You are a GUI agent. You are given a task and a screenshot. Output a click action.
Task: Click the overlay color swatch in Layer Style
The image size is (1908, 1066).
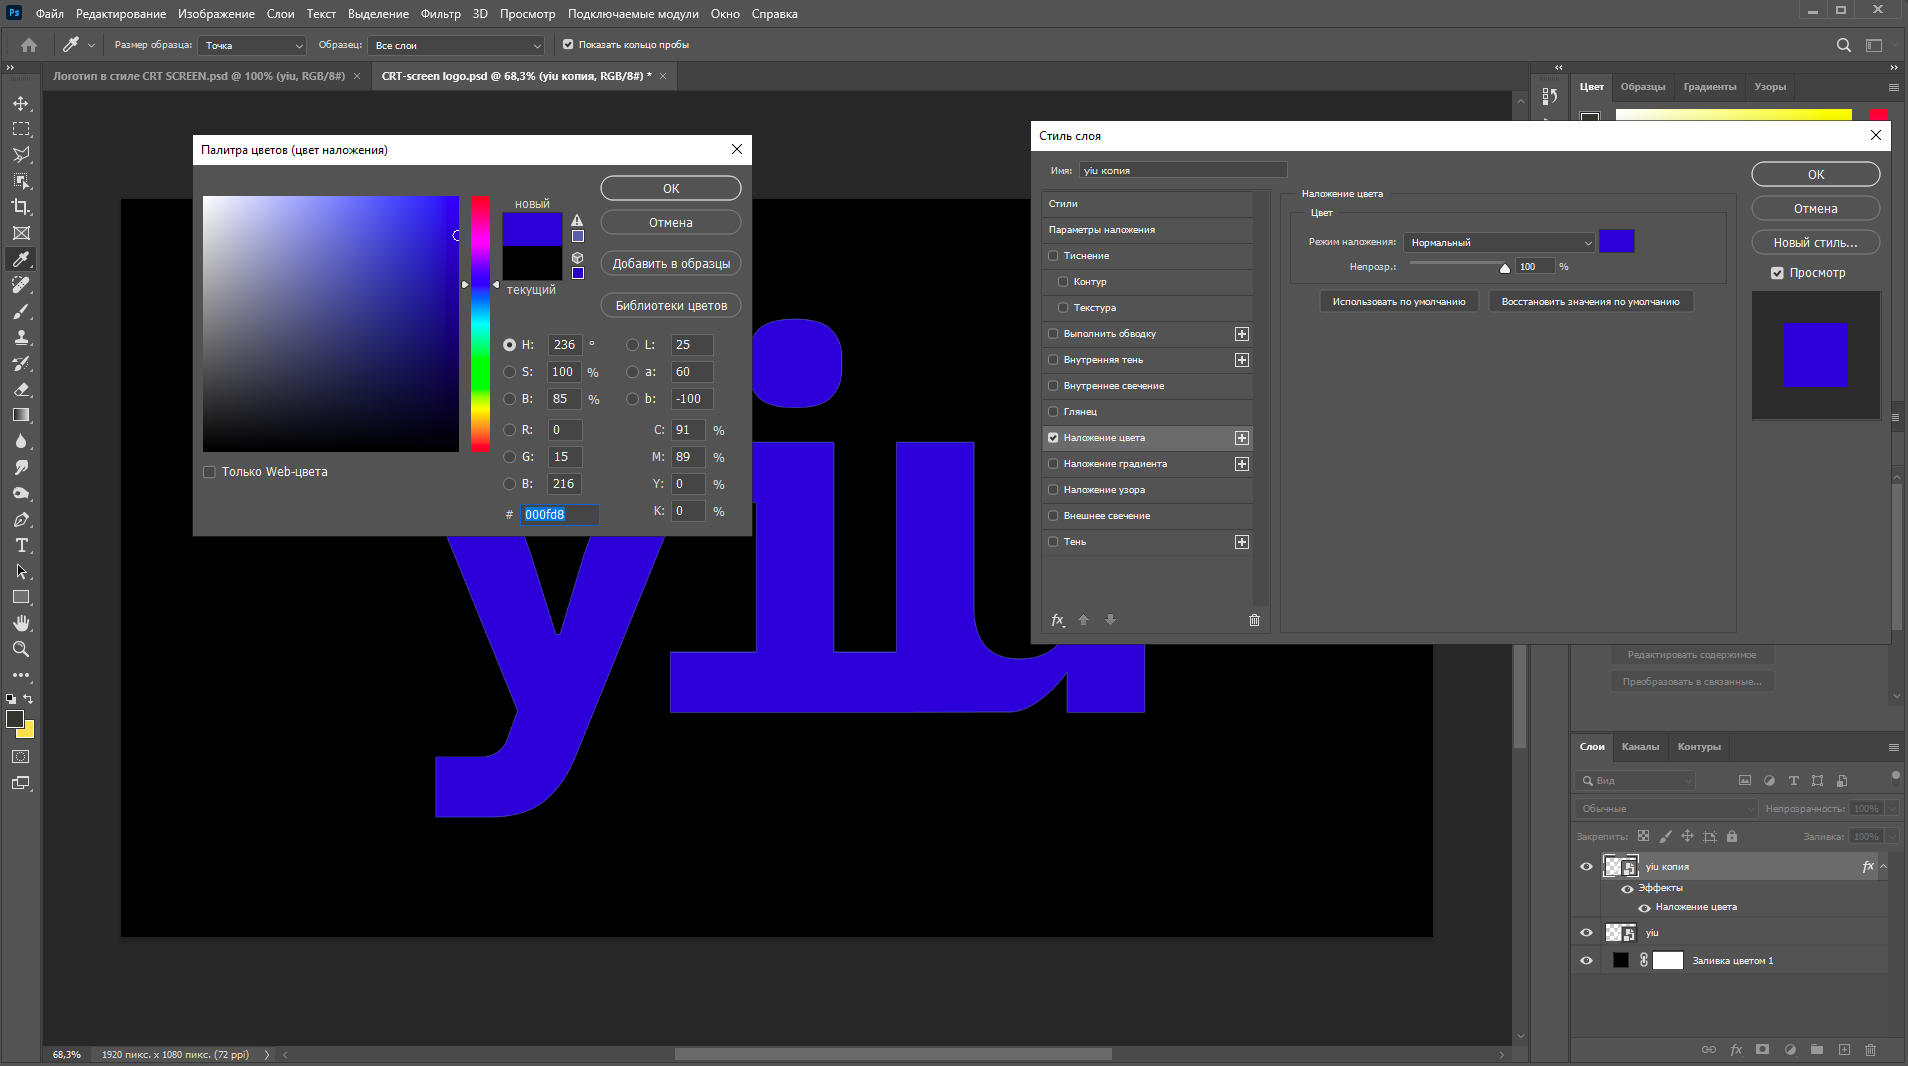pos(1617,241)
